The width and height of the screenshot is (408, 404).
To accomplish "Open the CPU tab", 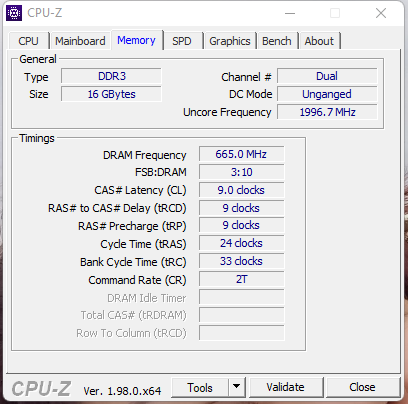I will (x=29, y=41).
